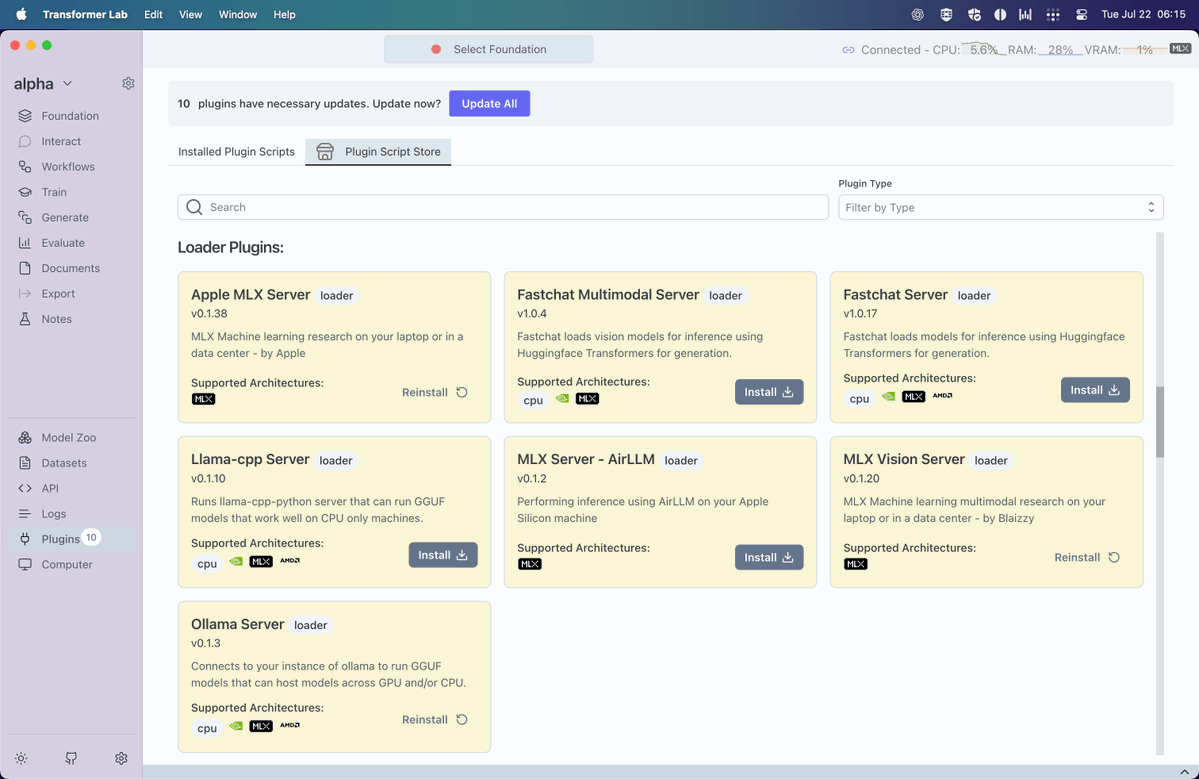Open the Filter by Type dropdown

[1000, 207]
